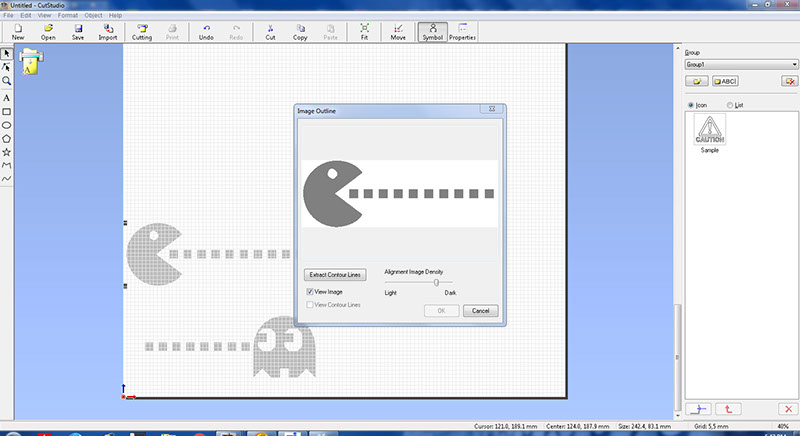This screenshot has height=436, width=800.
Task: Click the canvas vertical scrollbar
Action: [678, 357]
